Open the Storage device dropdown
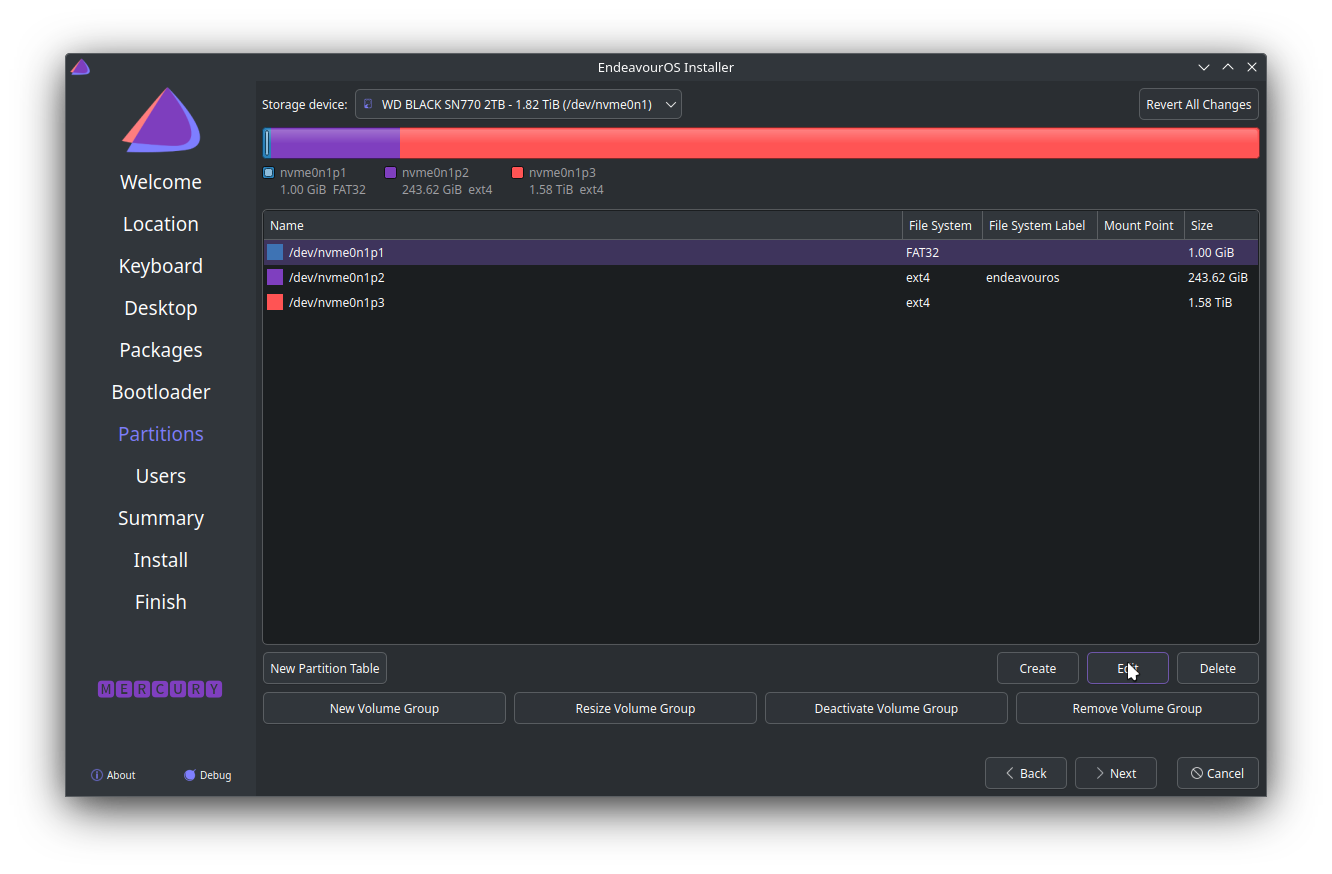 point(518,104)
